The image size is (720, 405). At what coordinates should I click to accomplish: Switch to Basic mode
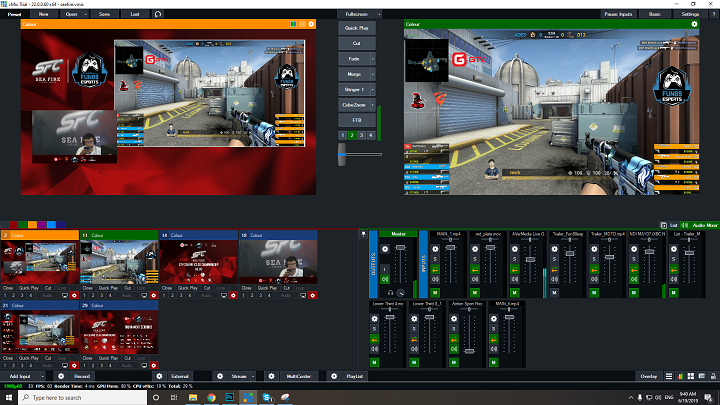655,14
